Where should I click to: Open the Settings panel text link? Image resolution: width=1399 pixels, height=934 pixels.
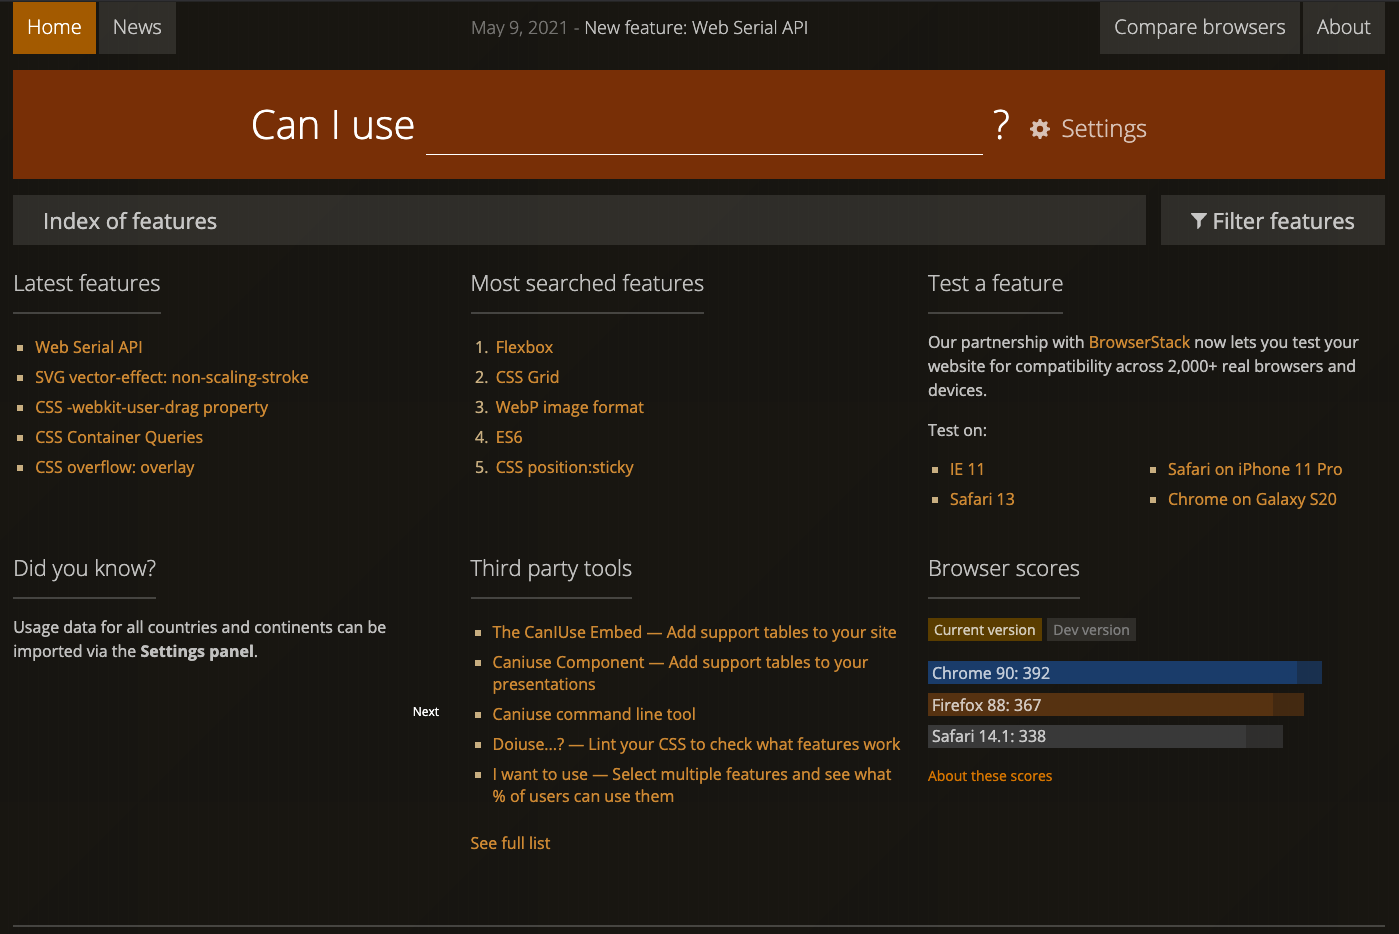pyautogui.click(x=197, y=651)
